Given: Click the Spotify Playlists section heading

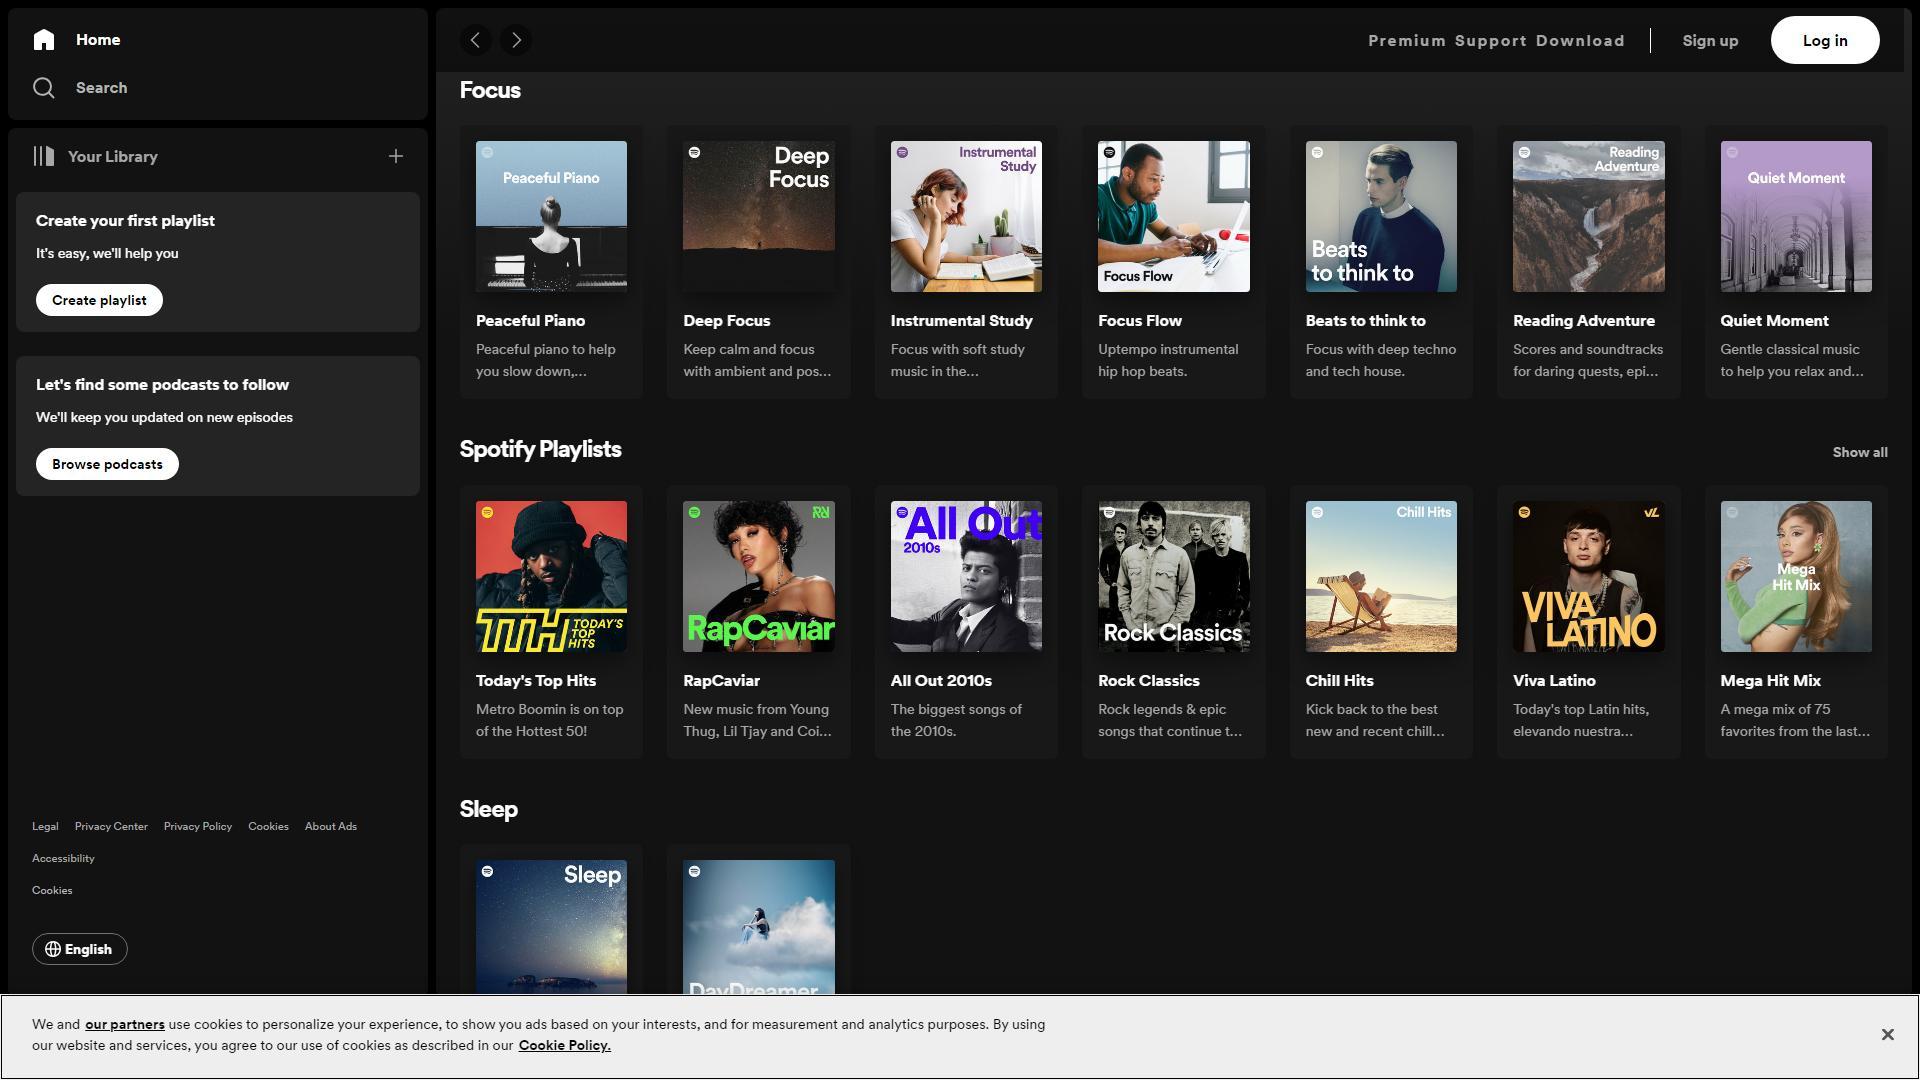Looking at the screenshot, I should 540,450.
